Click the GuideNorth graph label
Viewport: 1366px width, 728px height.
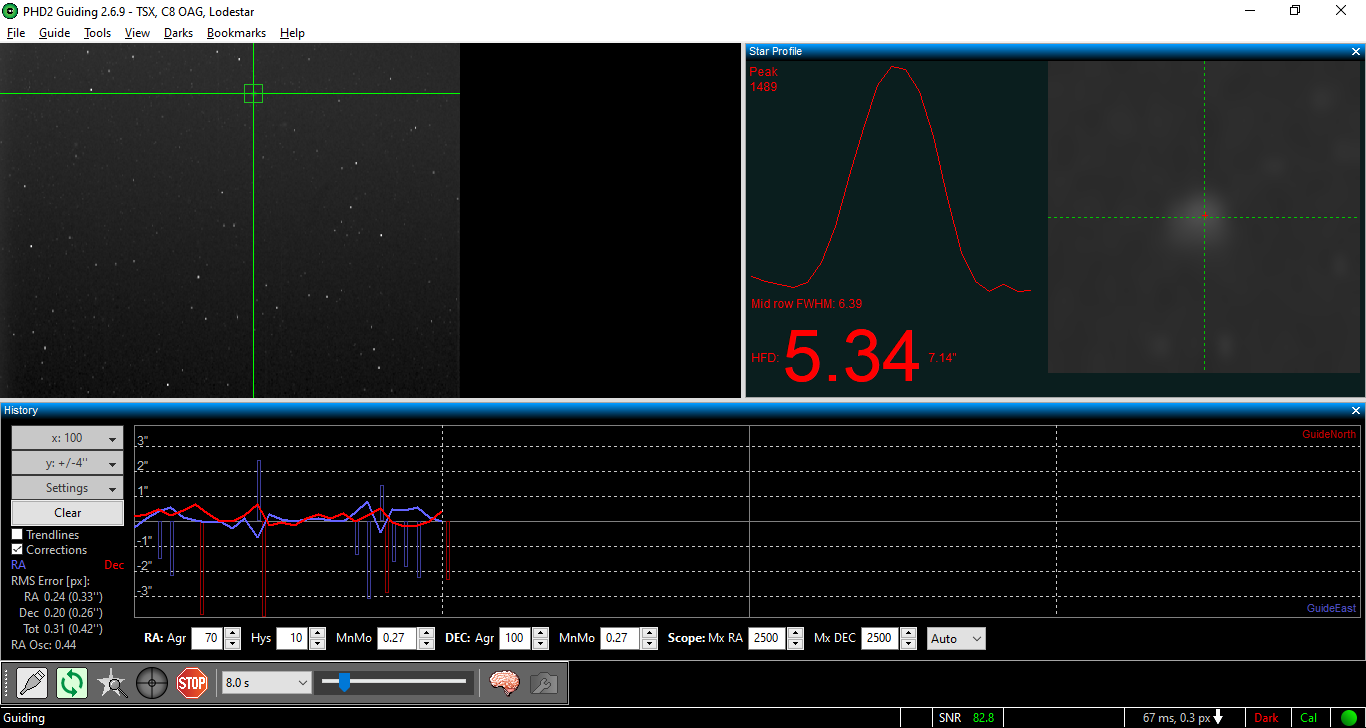[1329, 434]
